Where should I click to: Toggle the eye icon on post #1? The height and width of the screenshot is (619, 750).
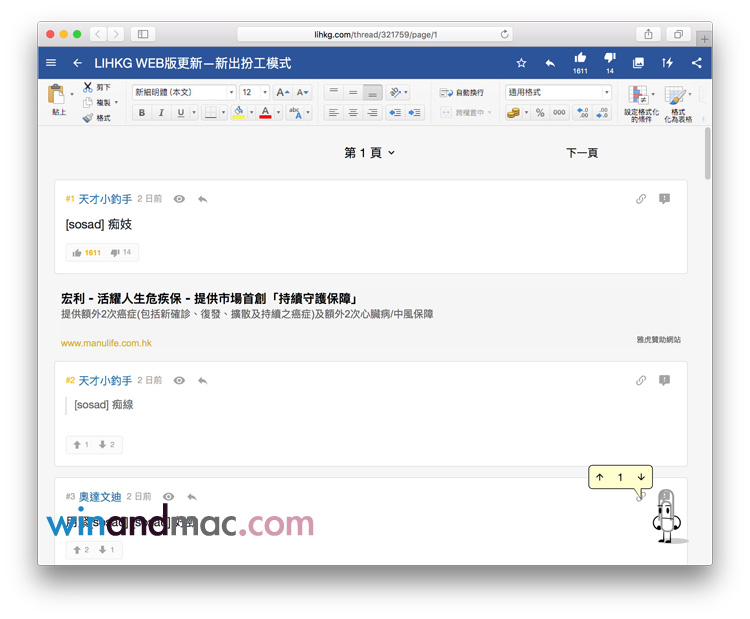tap(179, 199)
